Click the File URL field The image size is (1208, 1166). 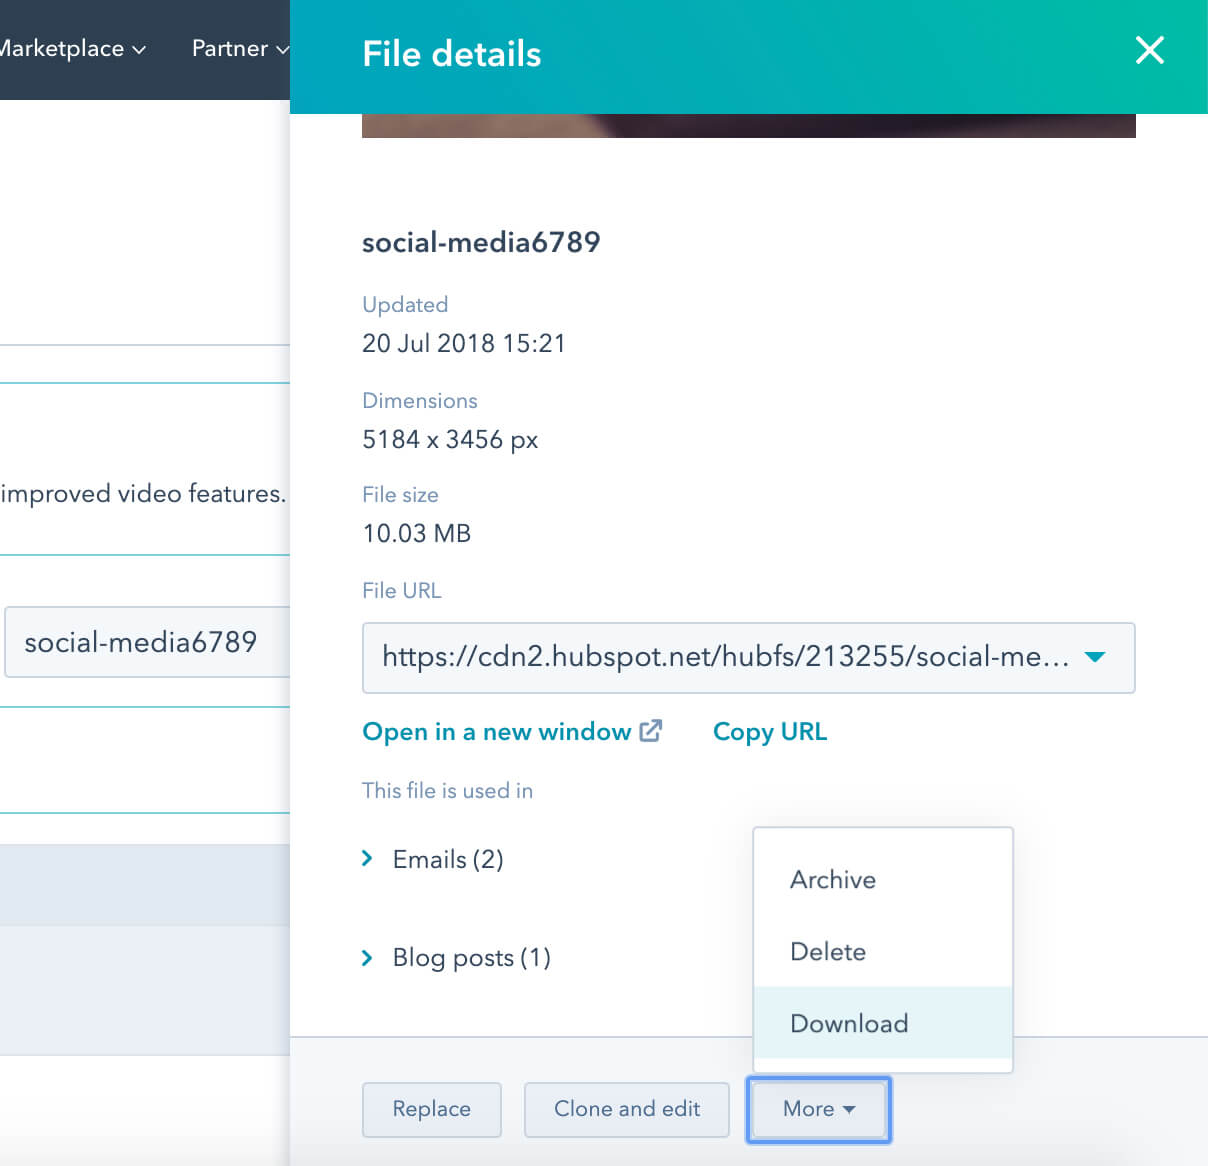(748, 658)
